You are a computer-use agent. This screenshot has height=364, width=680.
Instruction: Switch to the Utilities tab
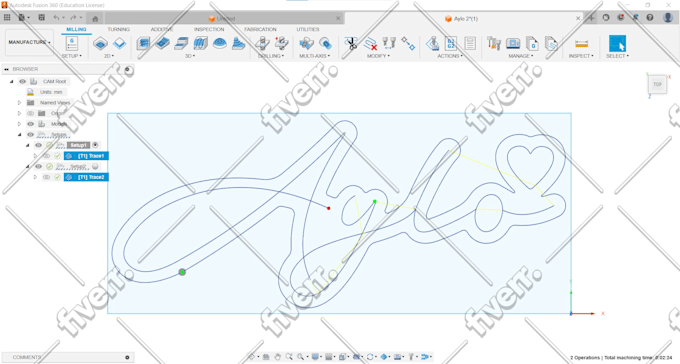(x=307, y=29)
